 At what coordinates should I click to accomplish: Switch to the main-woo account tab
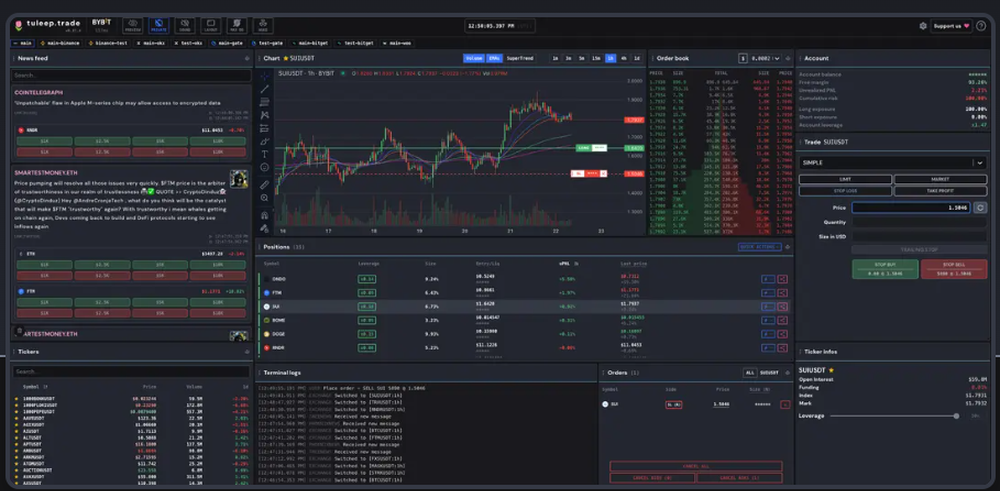pos(398,43)
